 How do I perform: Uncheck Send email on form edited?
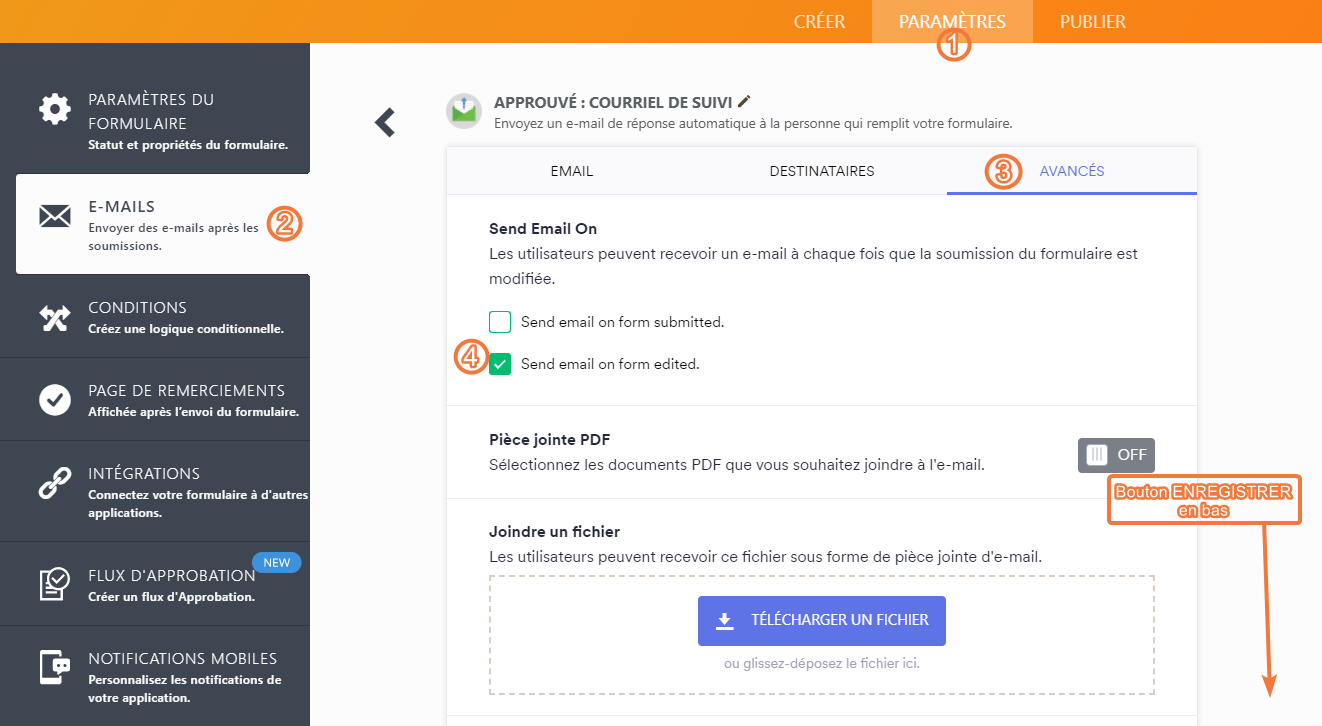[500, 364]
